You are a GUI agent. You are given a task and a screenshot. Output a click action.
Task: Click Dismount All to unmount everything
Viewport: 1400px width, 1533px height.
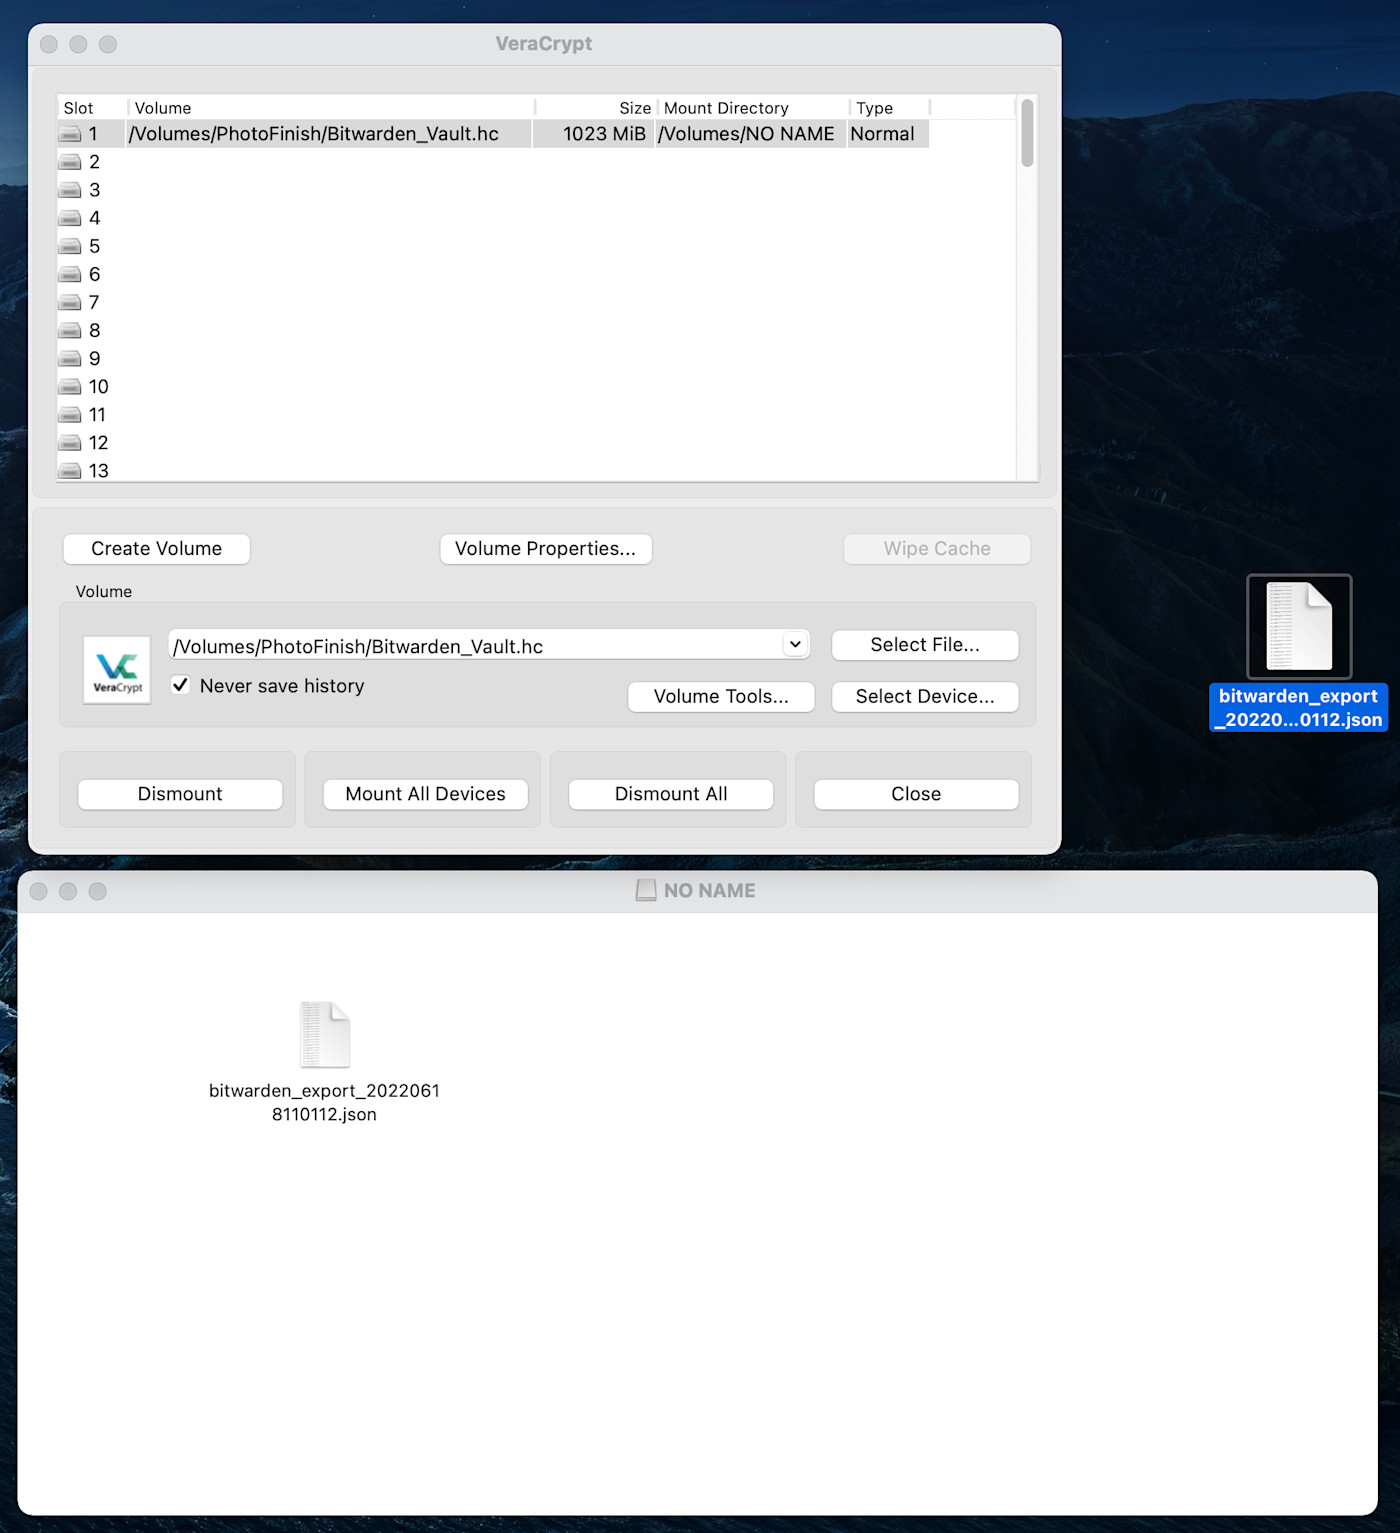pos(670,793)
